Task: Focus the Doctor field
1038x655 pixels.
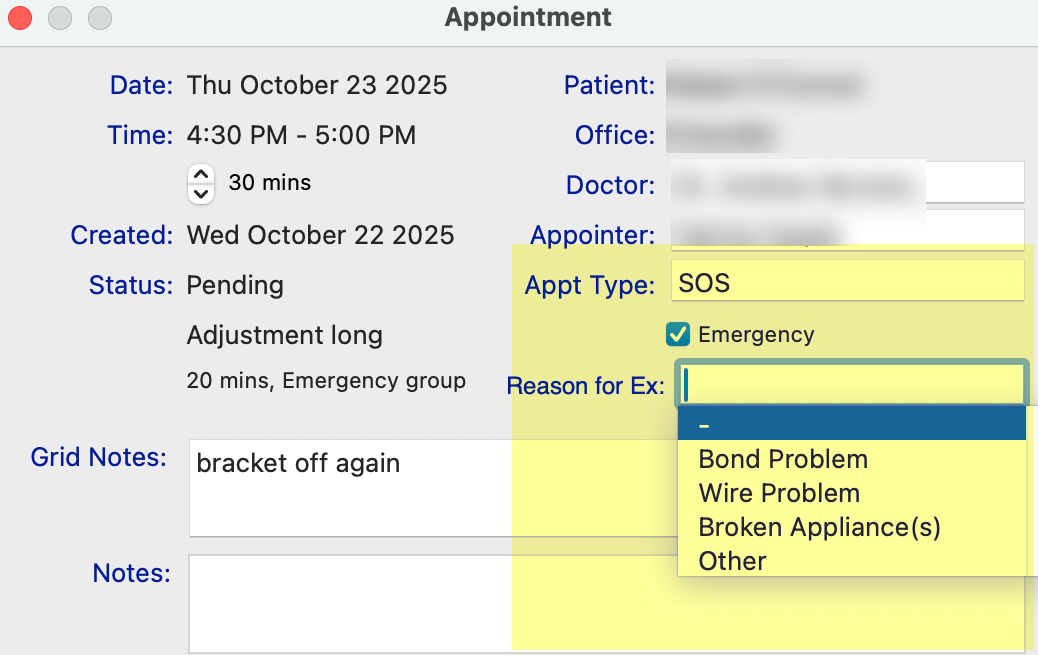Action: pyautogui.click(x=847, y=184)
